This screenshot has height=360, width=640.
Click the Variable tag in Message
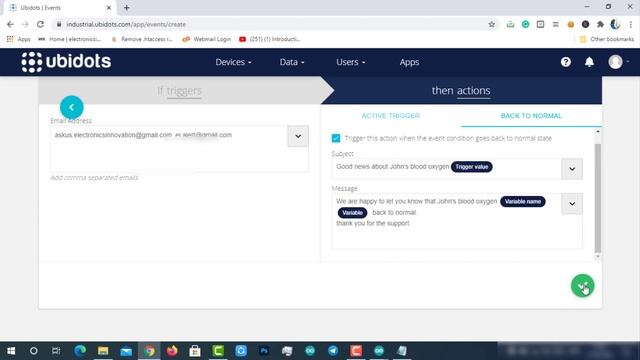pyautogui.click(x=352, y=213)
